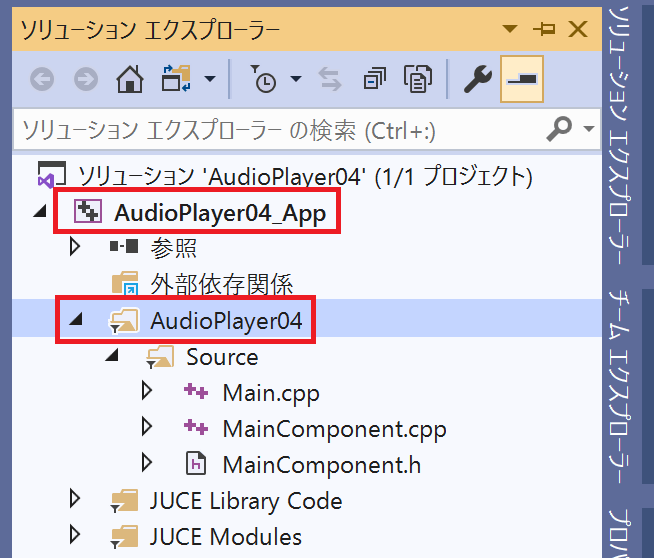Toggle Preview Selected Items button
Viewport: 654px width, 558px height.
pyautogui.click(x=522, y=79)
